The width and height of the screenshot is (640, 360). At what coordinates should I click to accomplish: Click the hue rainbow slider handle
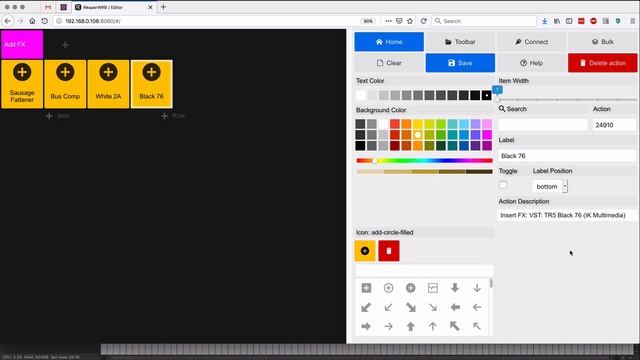click(375, 161)
